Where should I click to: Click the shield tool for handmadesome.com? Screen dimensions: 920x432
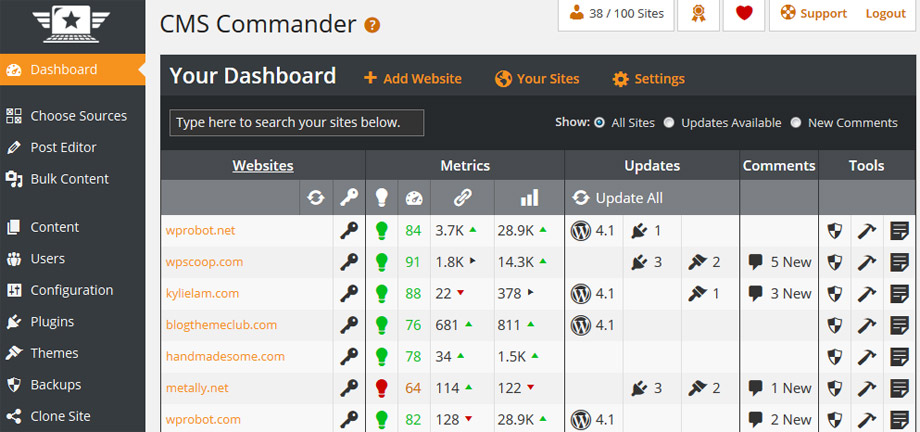click(834, 356)
